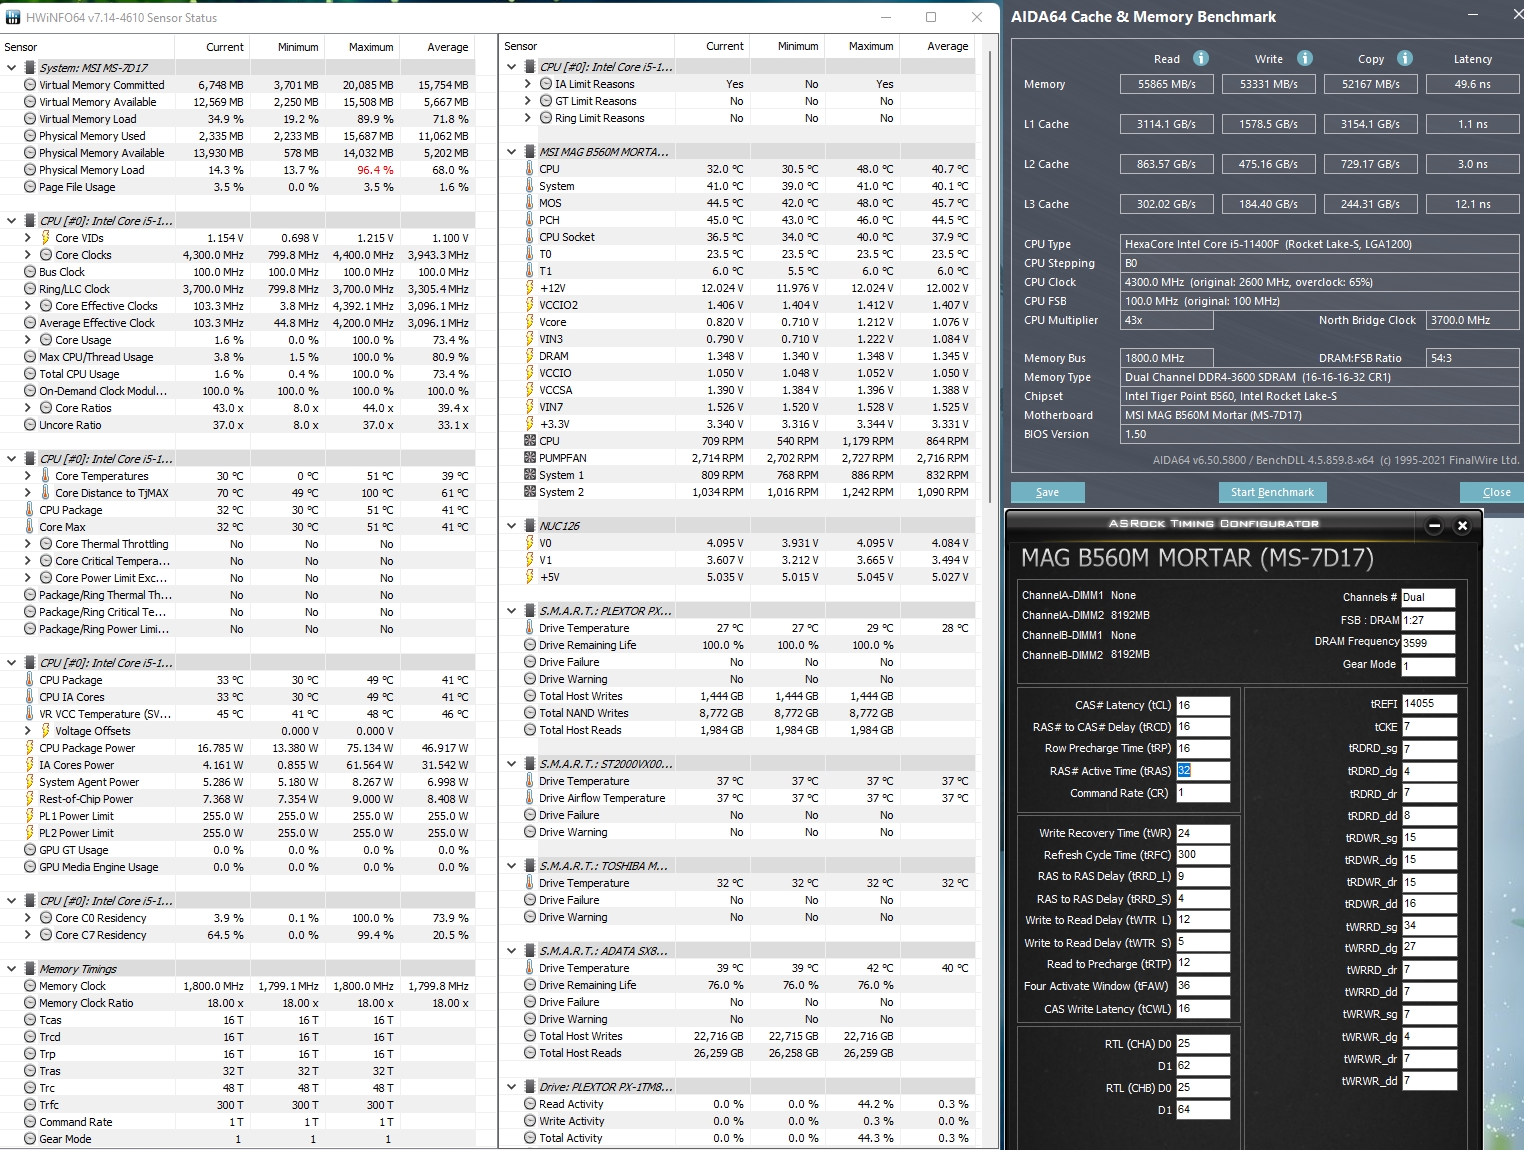Click the fan icon beside System 2
Image resolution: width=1524 pixels, height=1150 pixels.
[x=530, y=492]
